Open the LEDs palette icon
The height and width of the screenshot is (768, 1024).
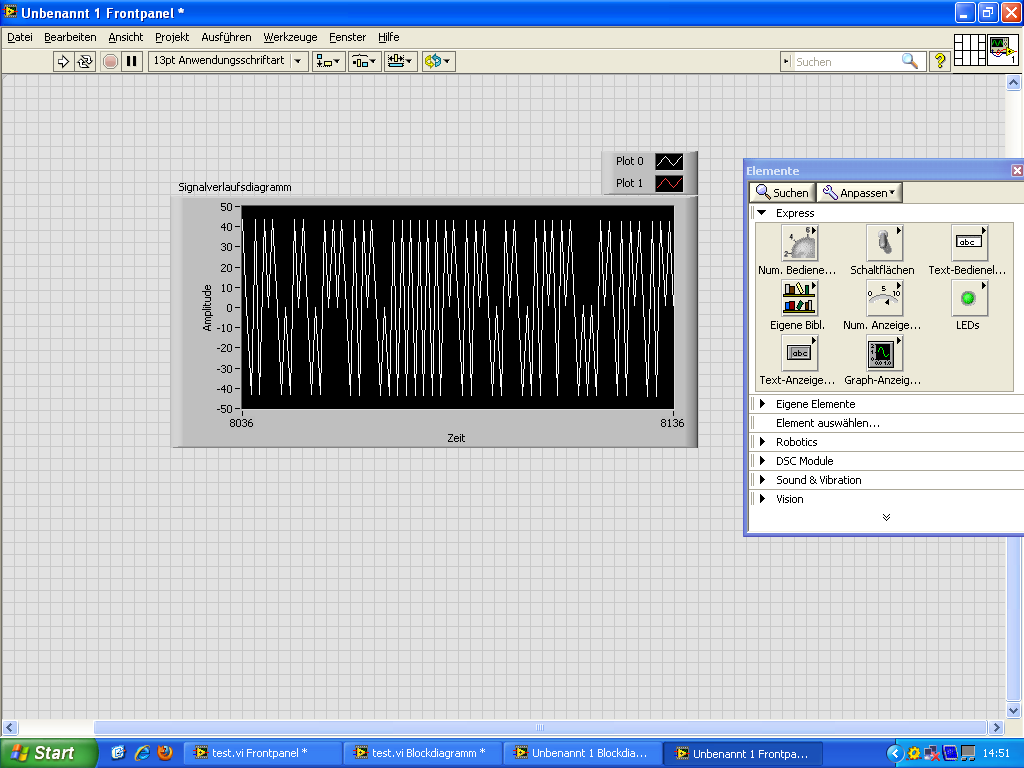(968, 298)
